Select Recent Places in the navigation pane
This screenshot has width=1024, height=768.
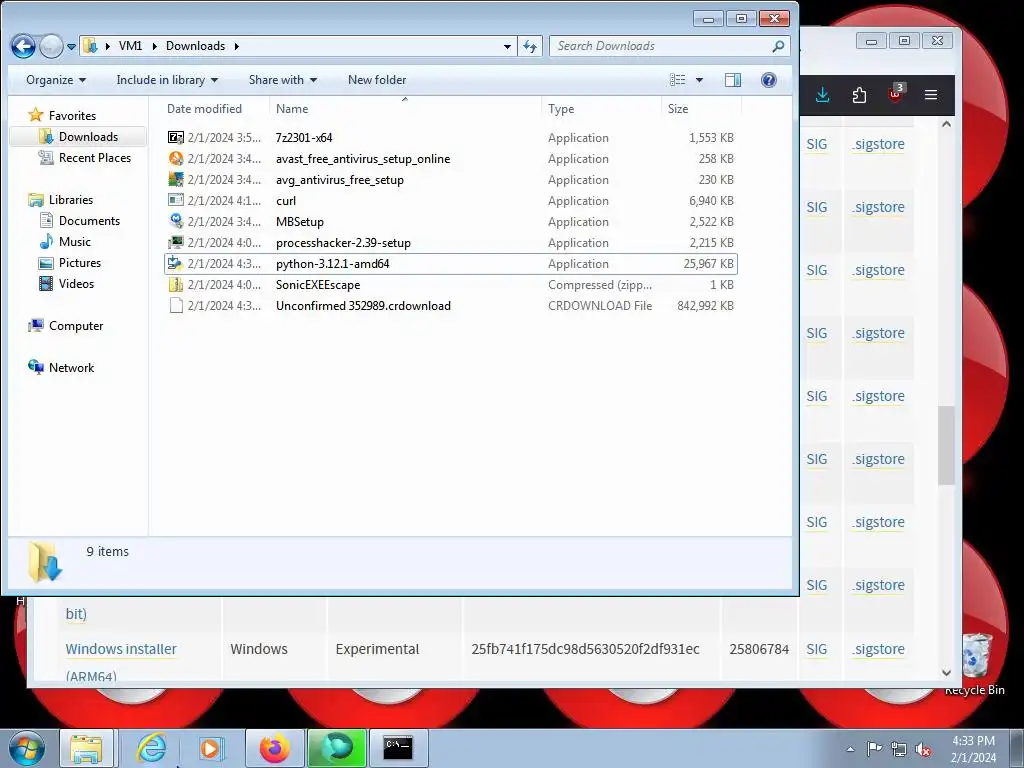(95, 157)
